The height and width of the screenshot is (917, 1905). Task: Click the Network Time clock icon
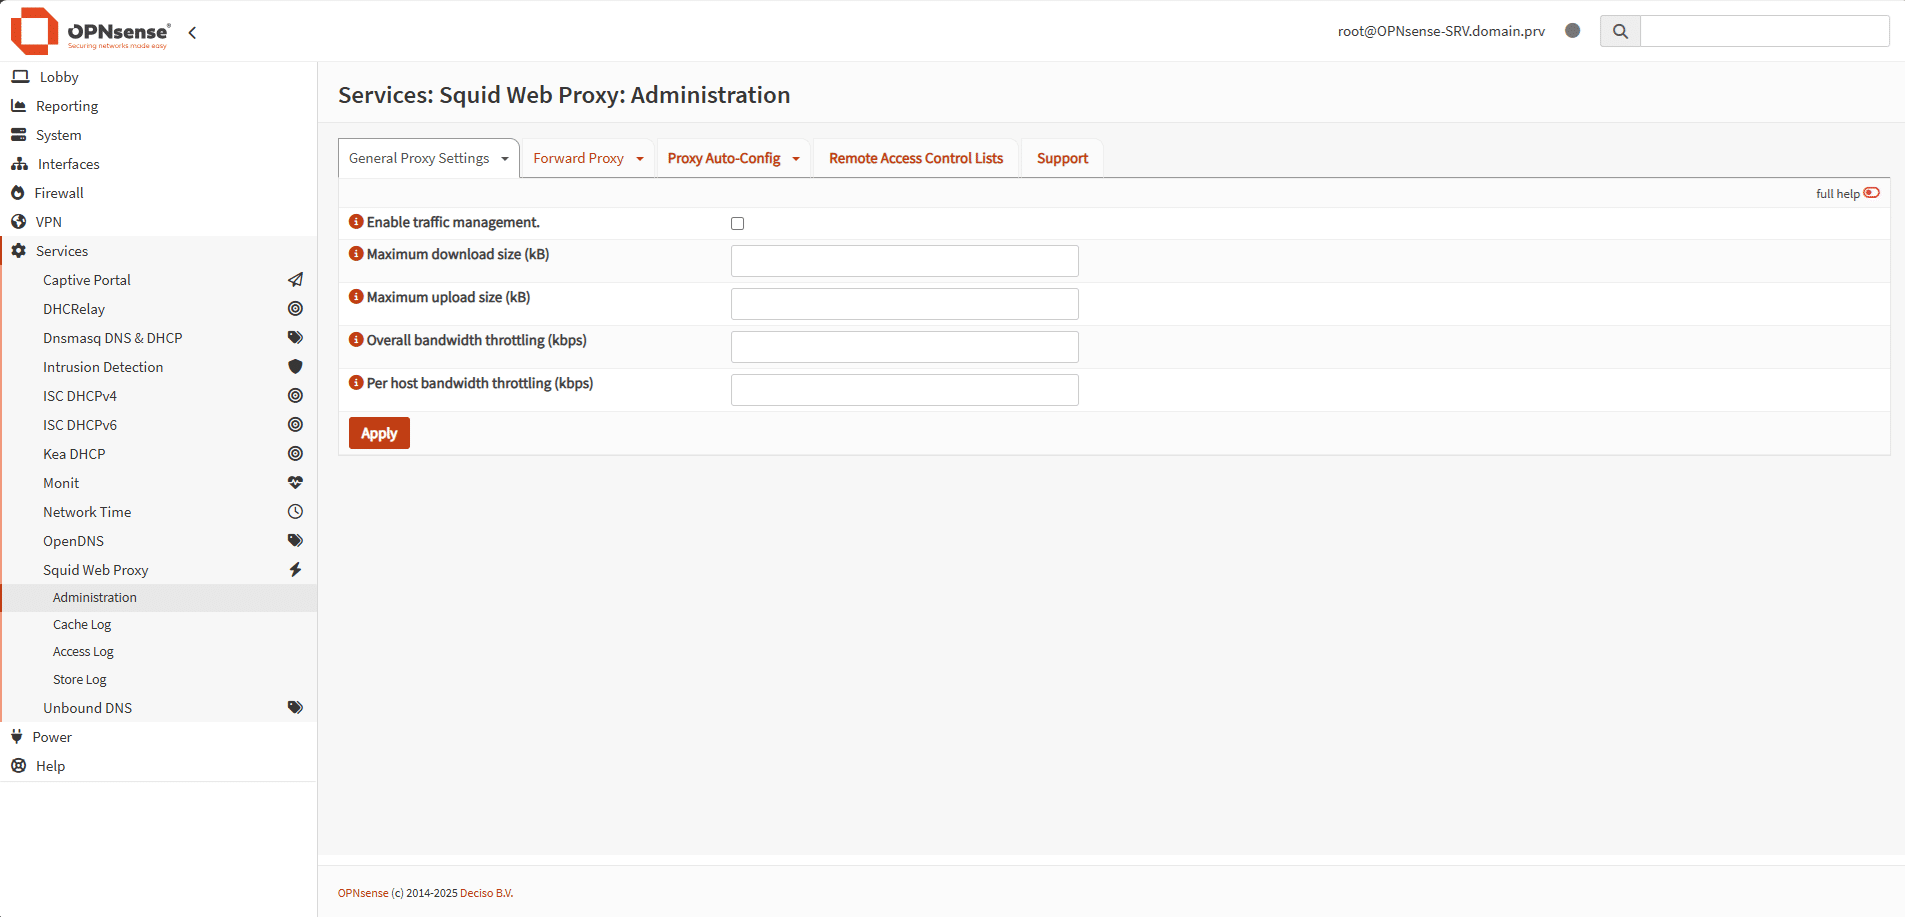(295, 512)
